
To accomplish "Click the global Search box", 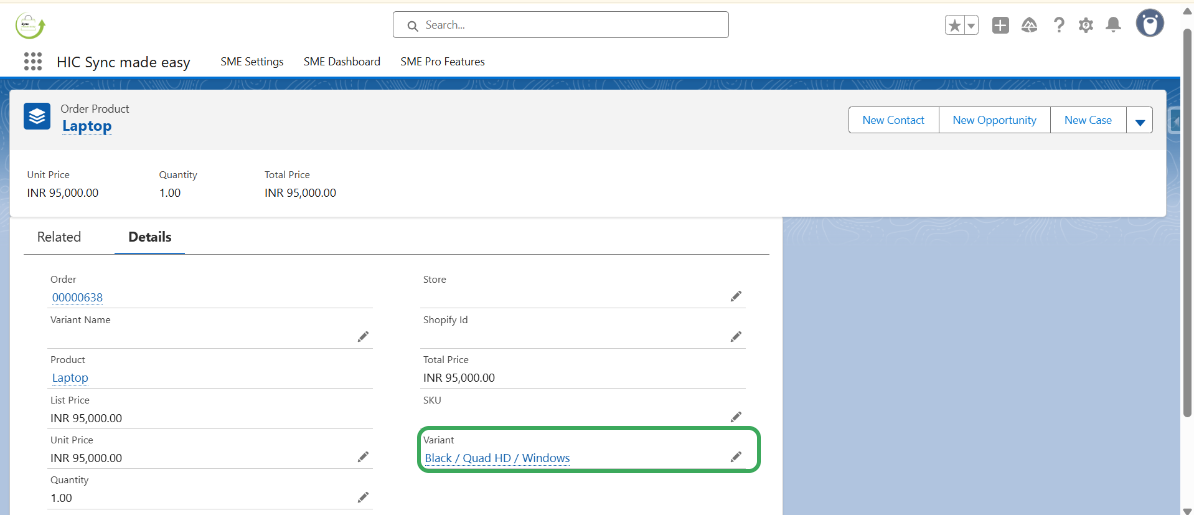I will tap(561, 25).
